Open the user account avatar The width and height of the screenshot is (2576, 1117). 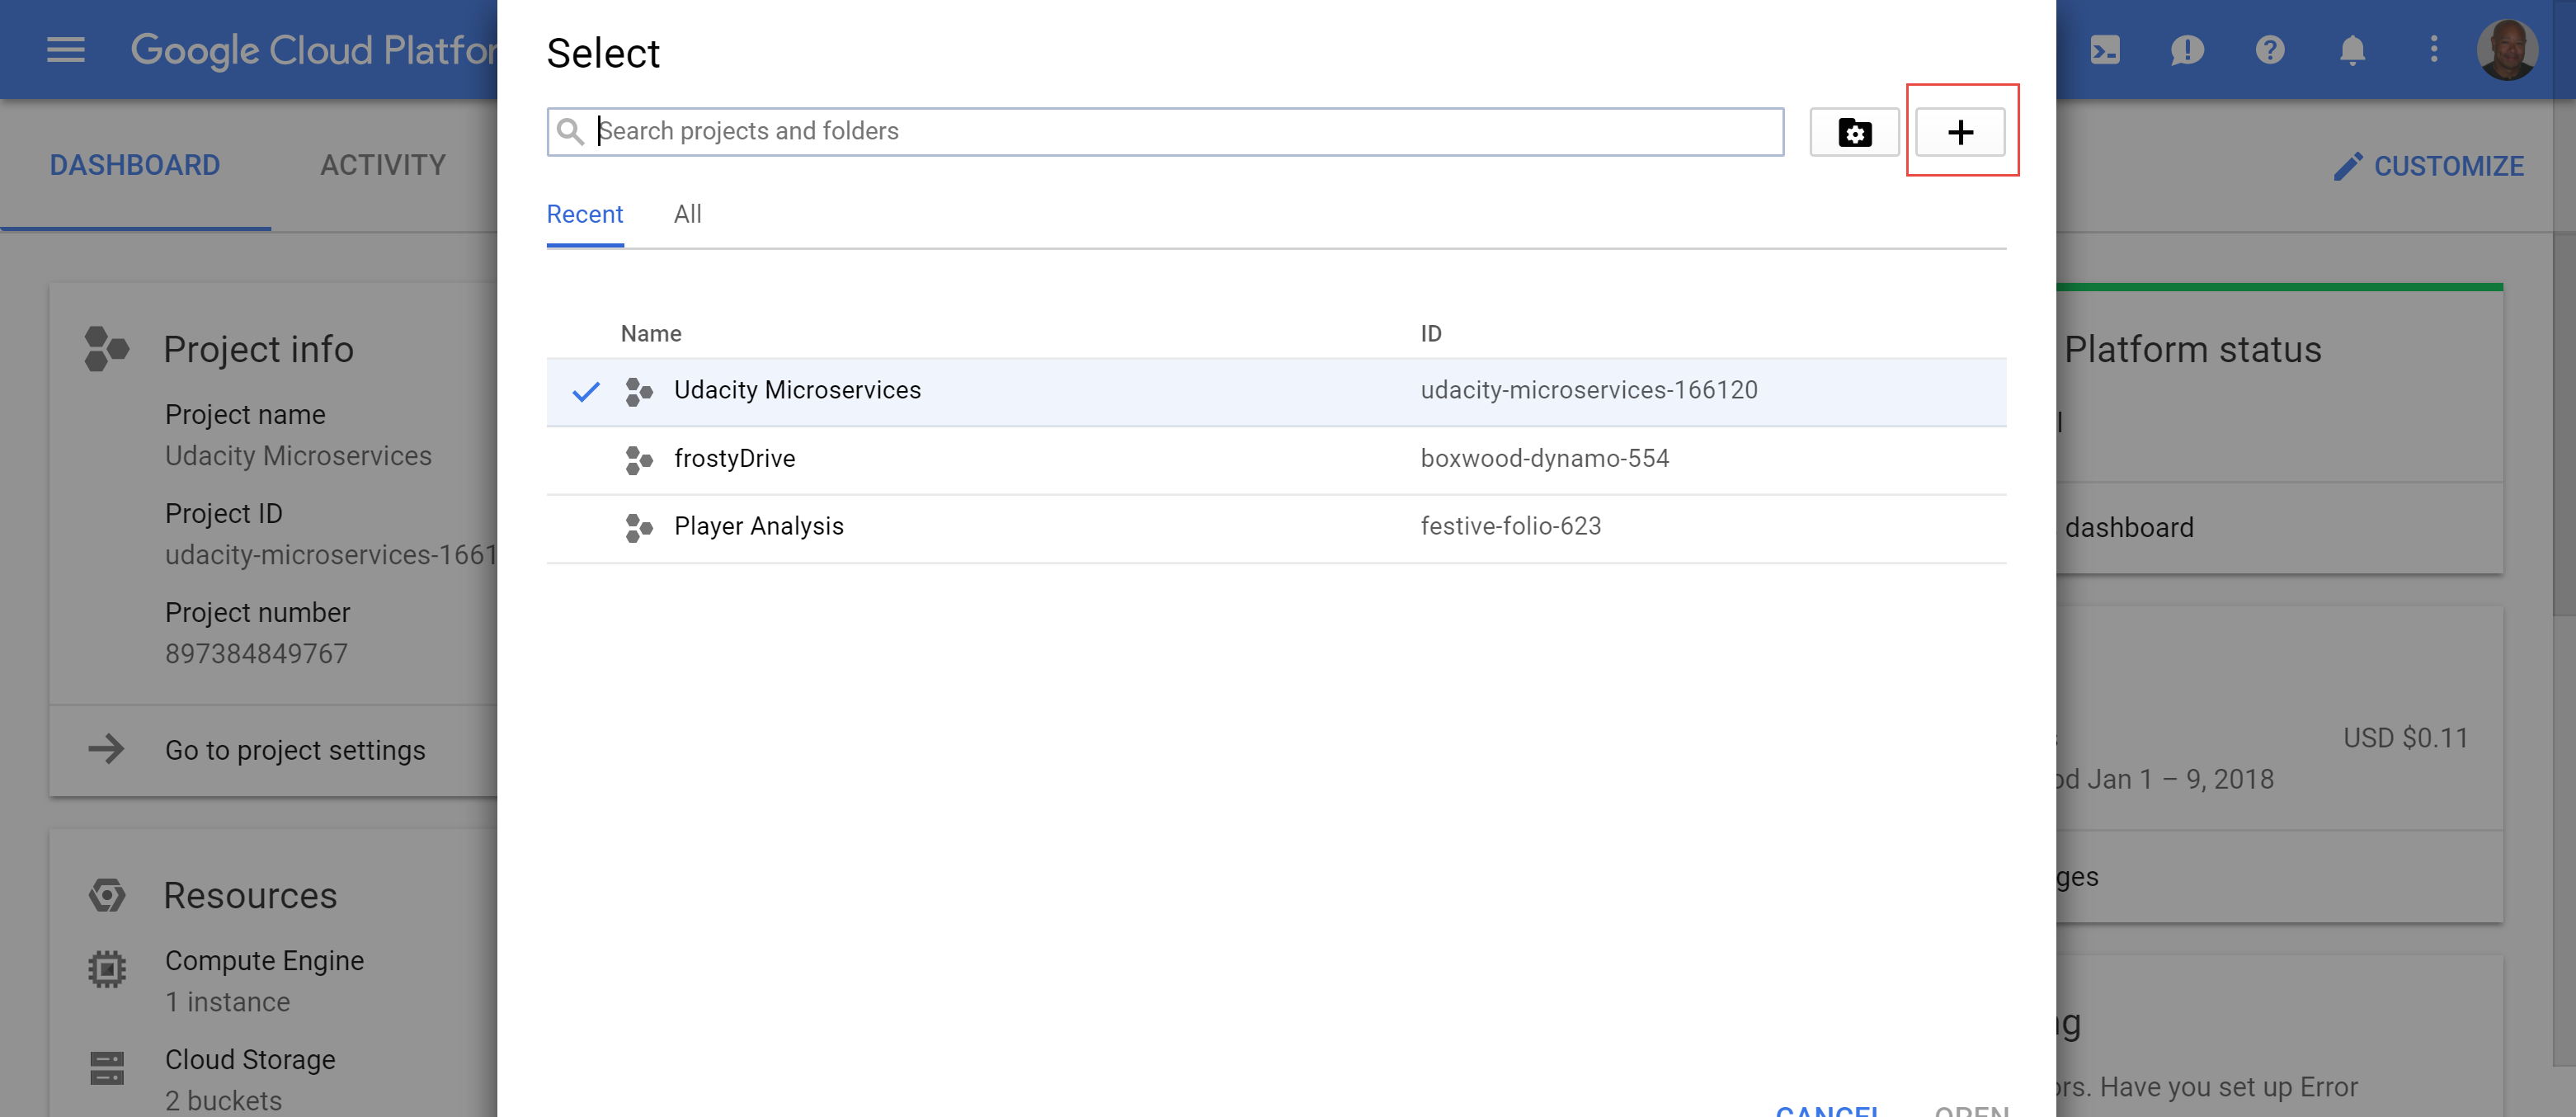2506,49
